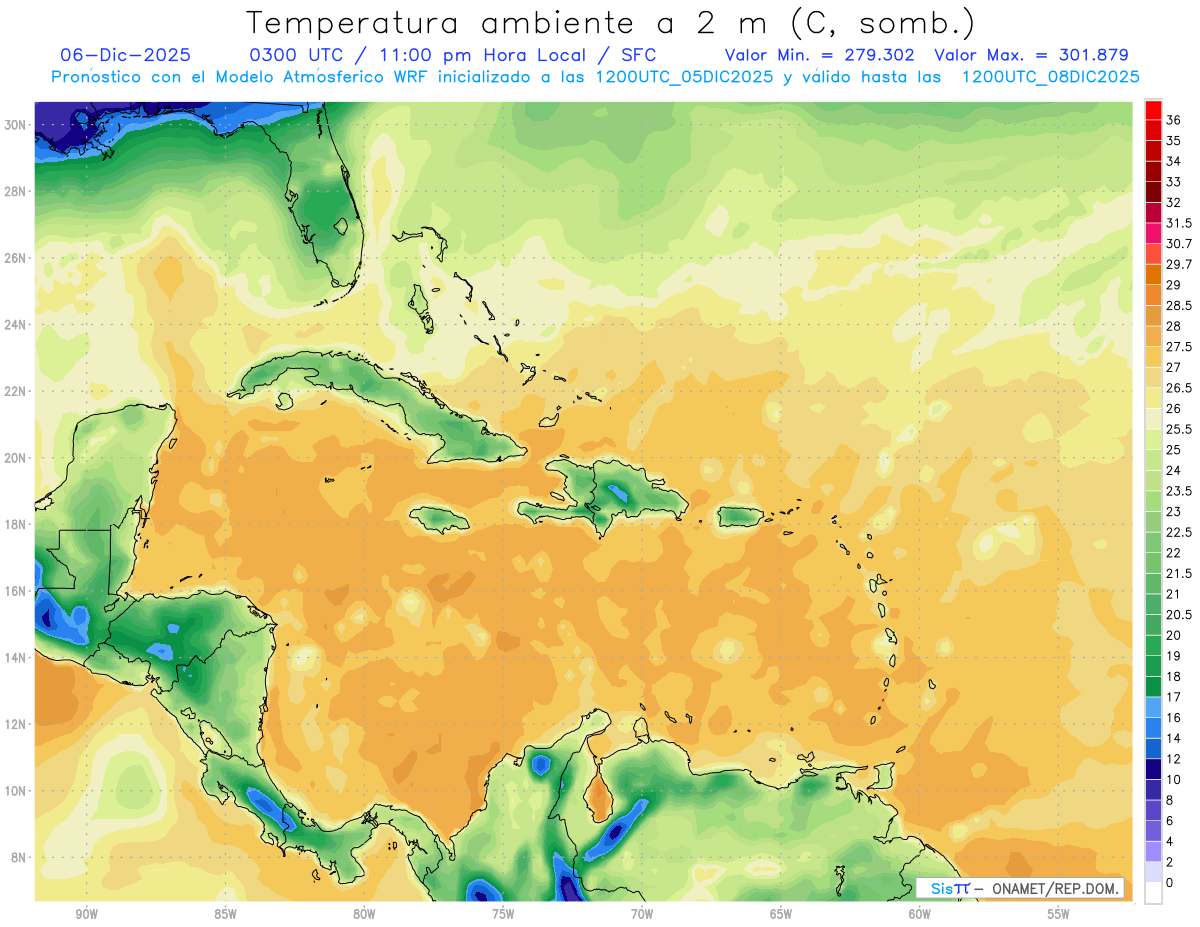Screen dimensions: 1200x927
Task: Click legend swatch between 29 and 29.7
Action: 1153,274
